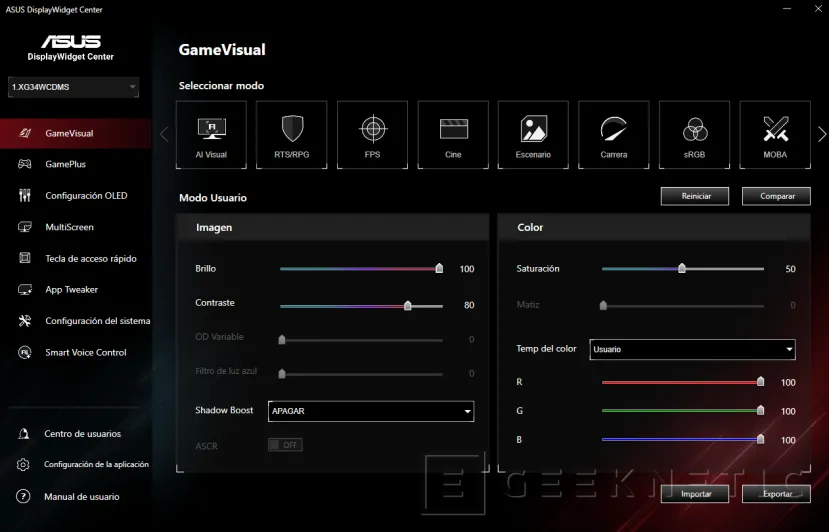Click the Imagen panel header
829x532 pixels.
[x=333, y=227]
